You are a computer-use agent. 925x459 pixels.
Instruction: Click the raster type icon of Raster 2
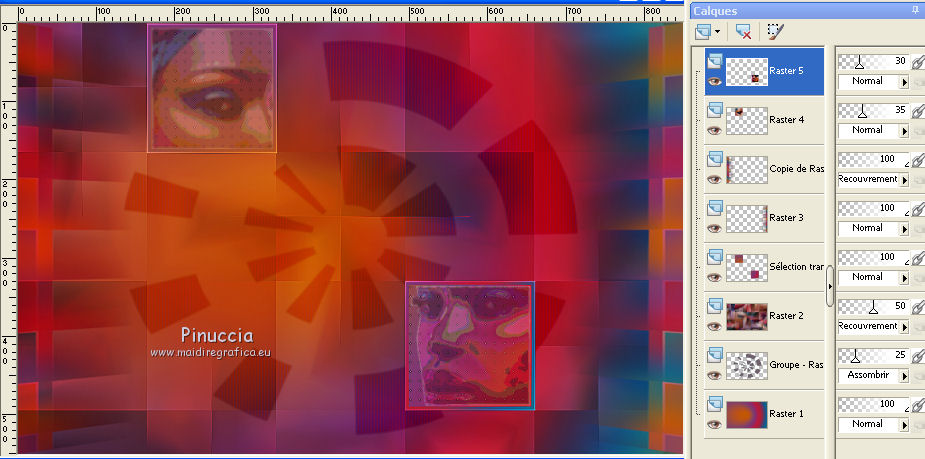[715, 305]
